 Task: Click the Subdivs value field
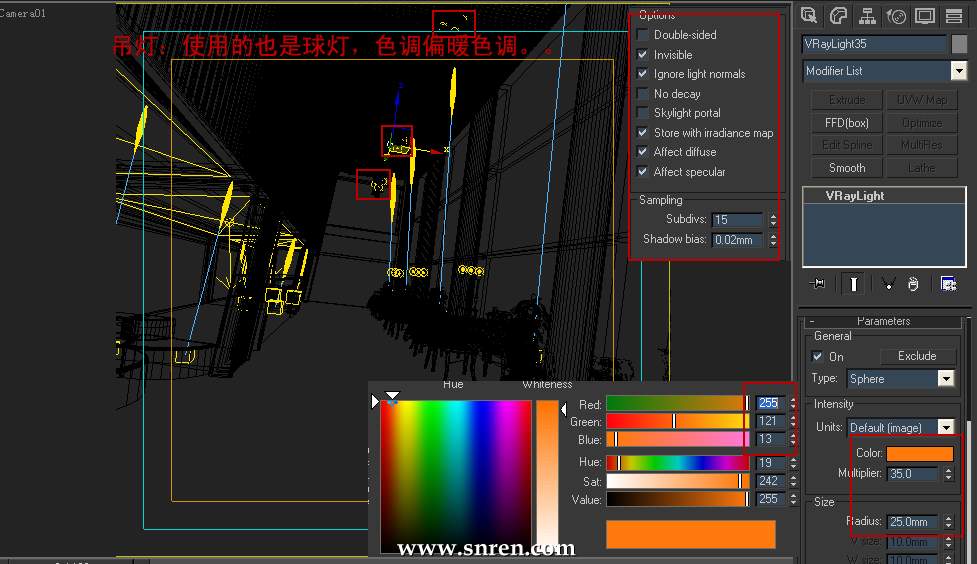(x=737, y=220)
